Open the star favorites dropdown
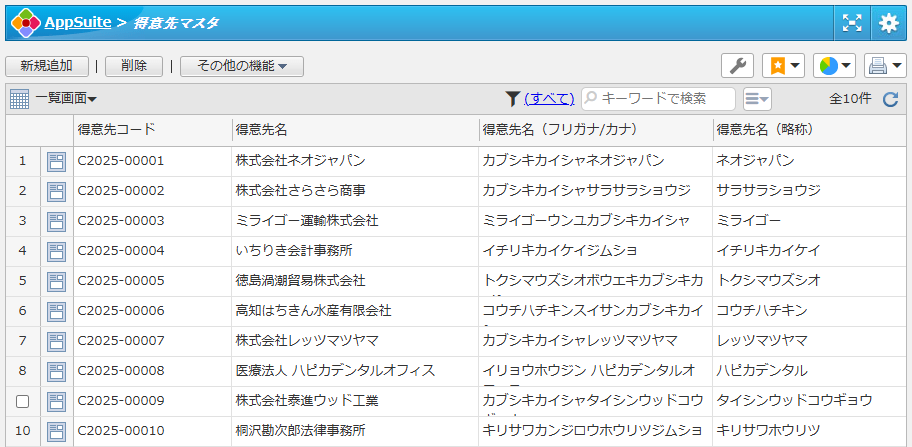The width and height of the screenshot is (912, 447). [783, 66]
